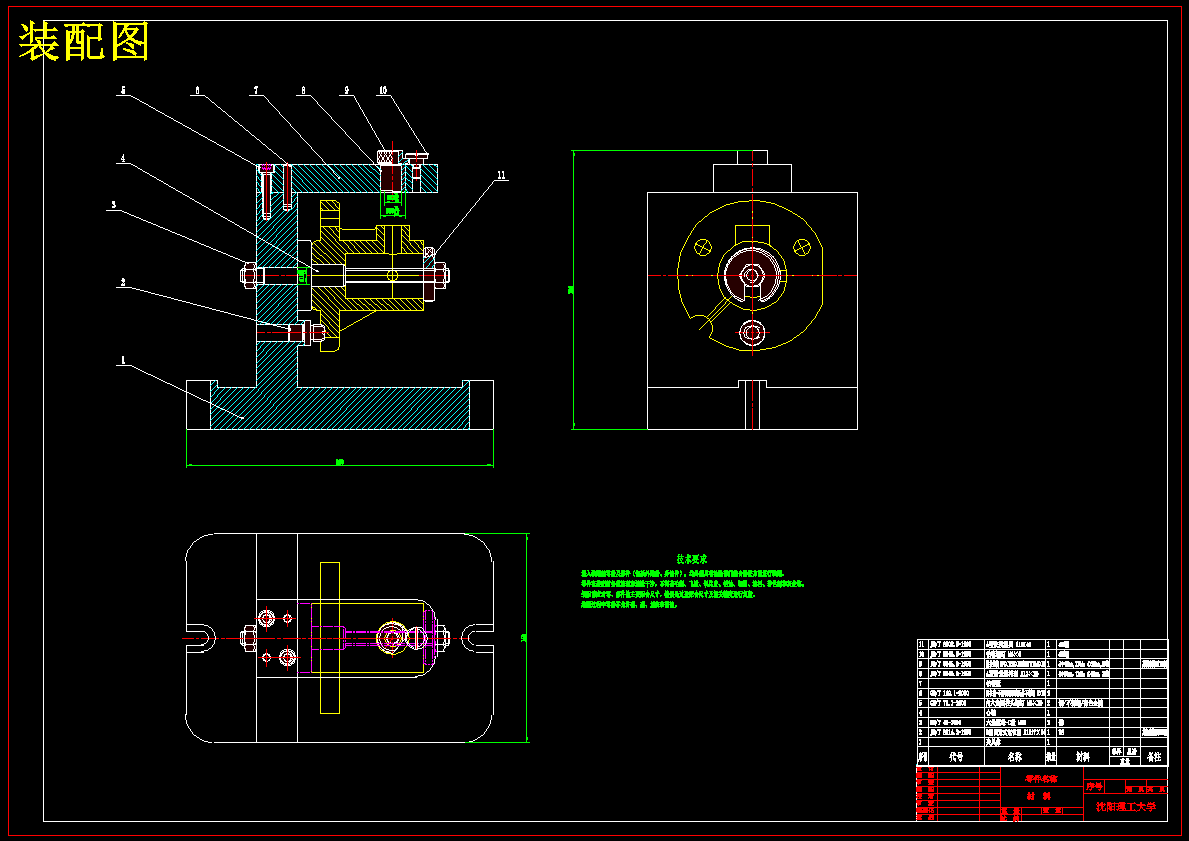The image size is (1189, 841).
Task: Select part balloon number 10
Action: [382, 89]
